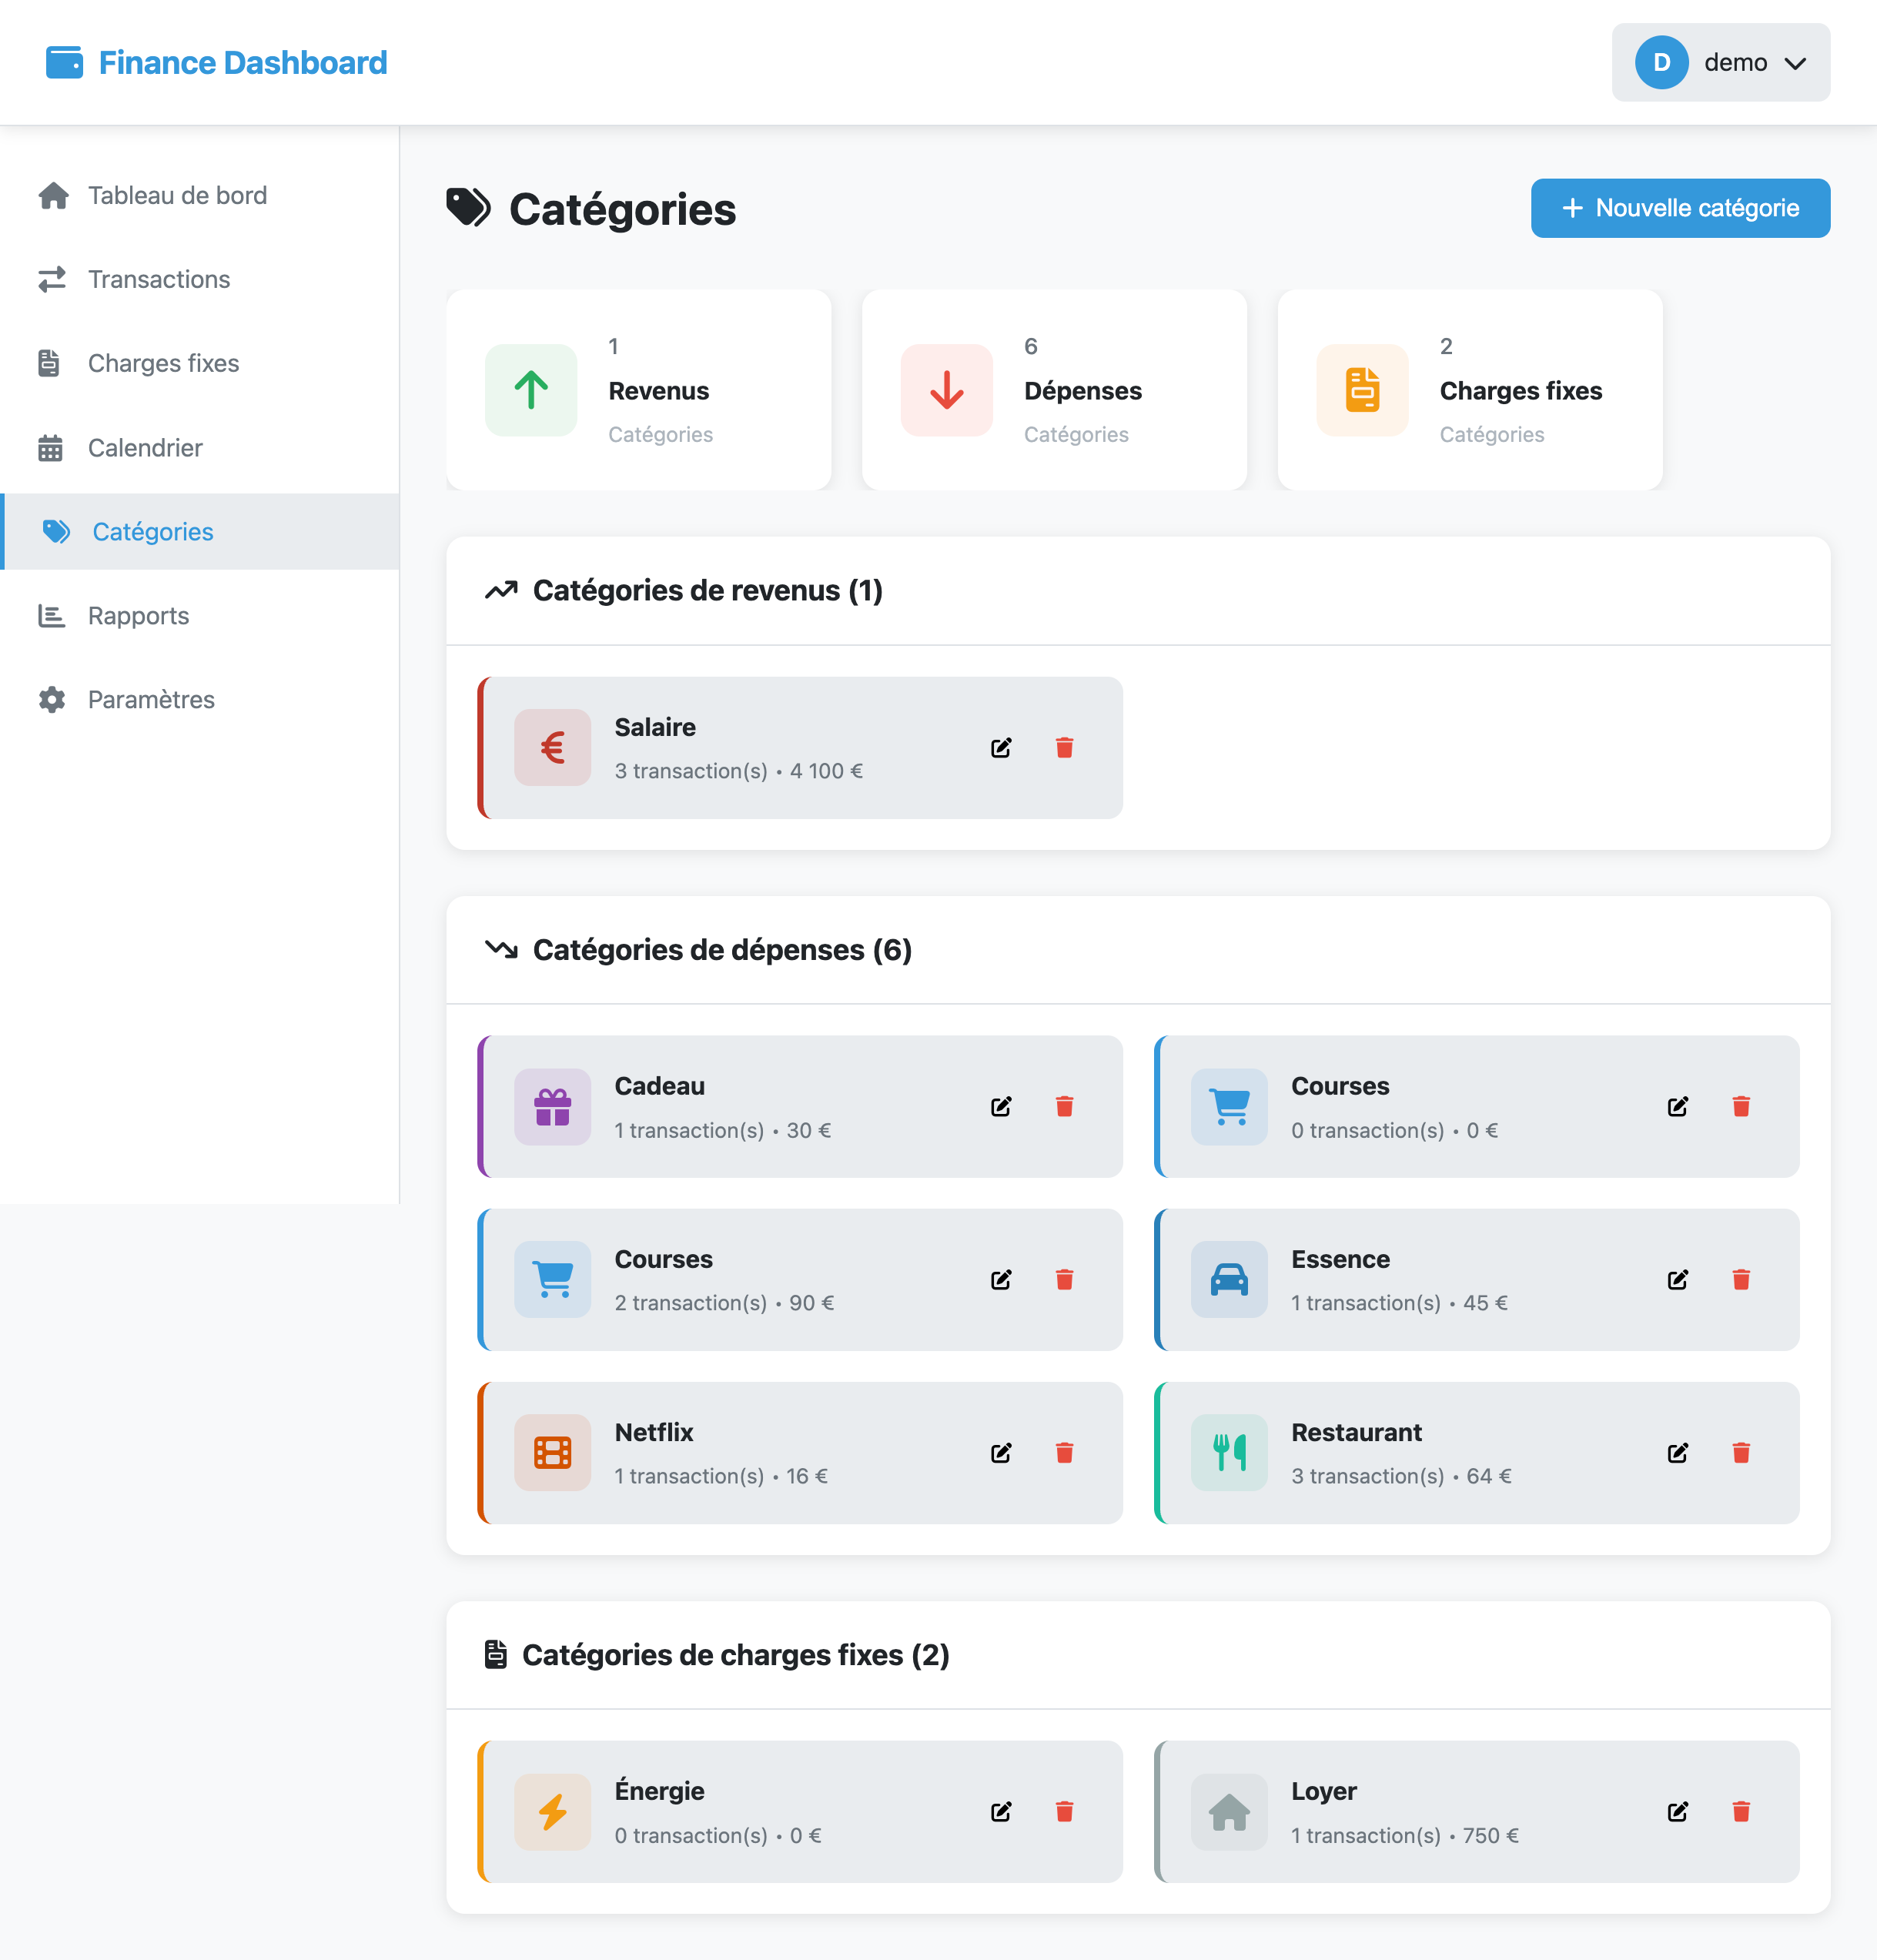Go to Transactions in the sidebar

[158, 279]
